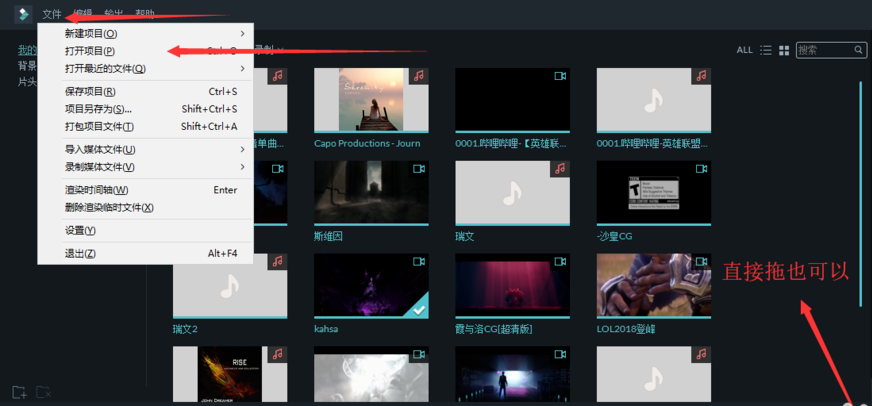Viewport: 872px width, 406px height.
Task: Click video camera badge on 霞与洛CG clip
Action: [x=560, y=262]
